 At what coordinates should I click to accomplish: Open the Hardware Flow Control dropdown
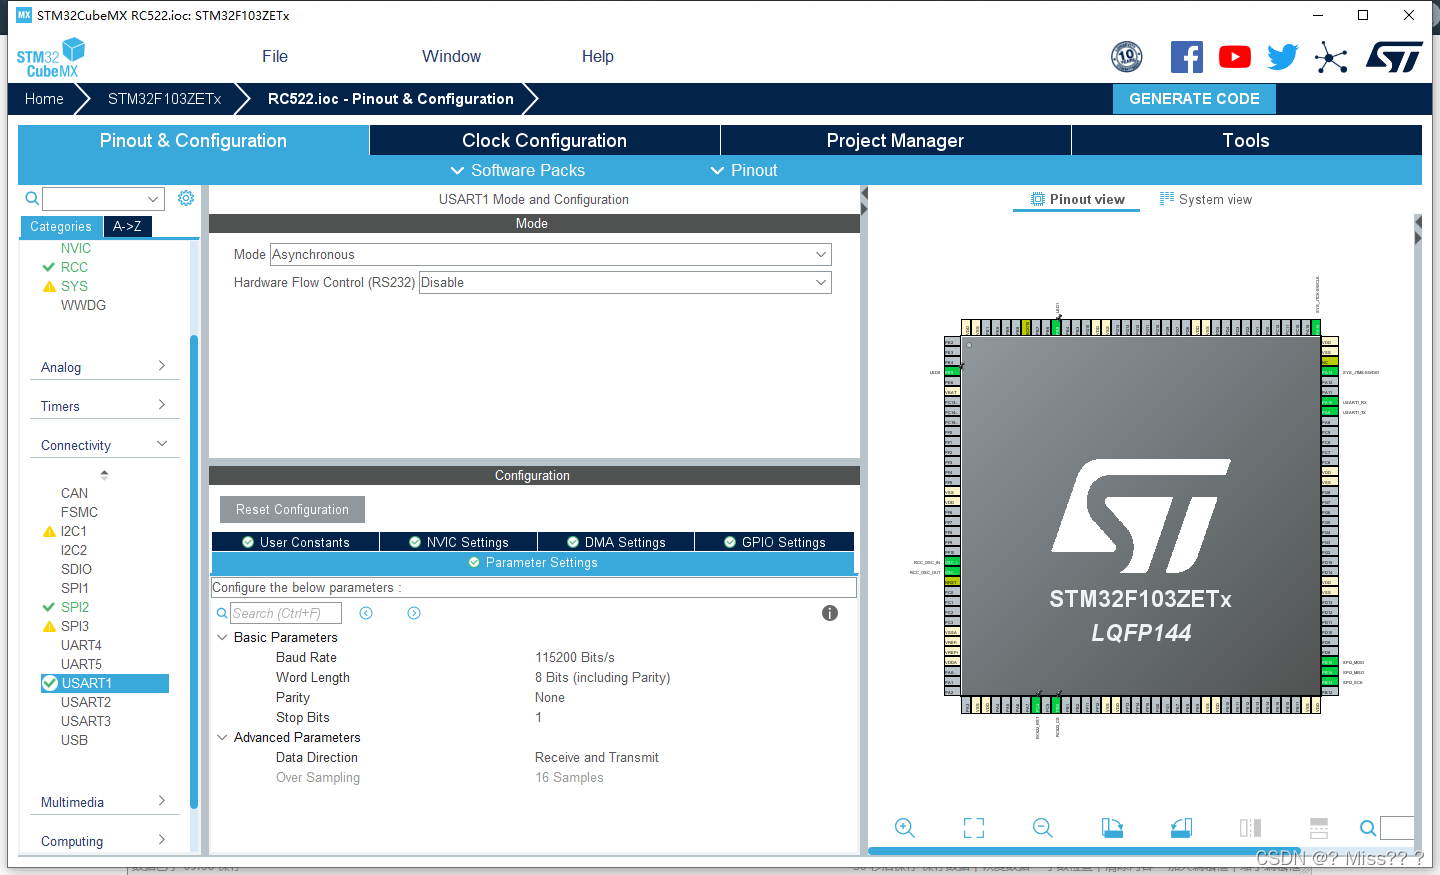pos(625,283)
